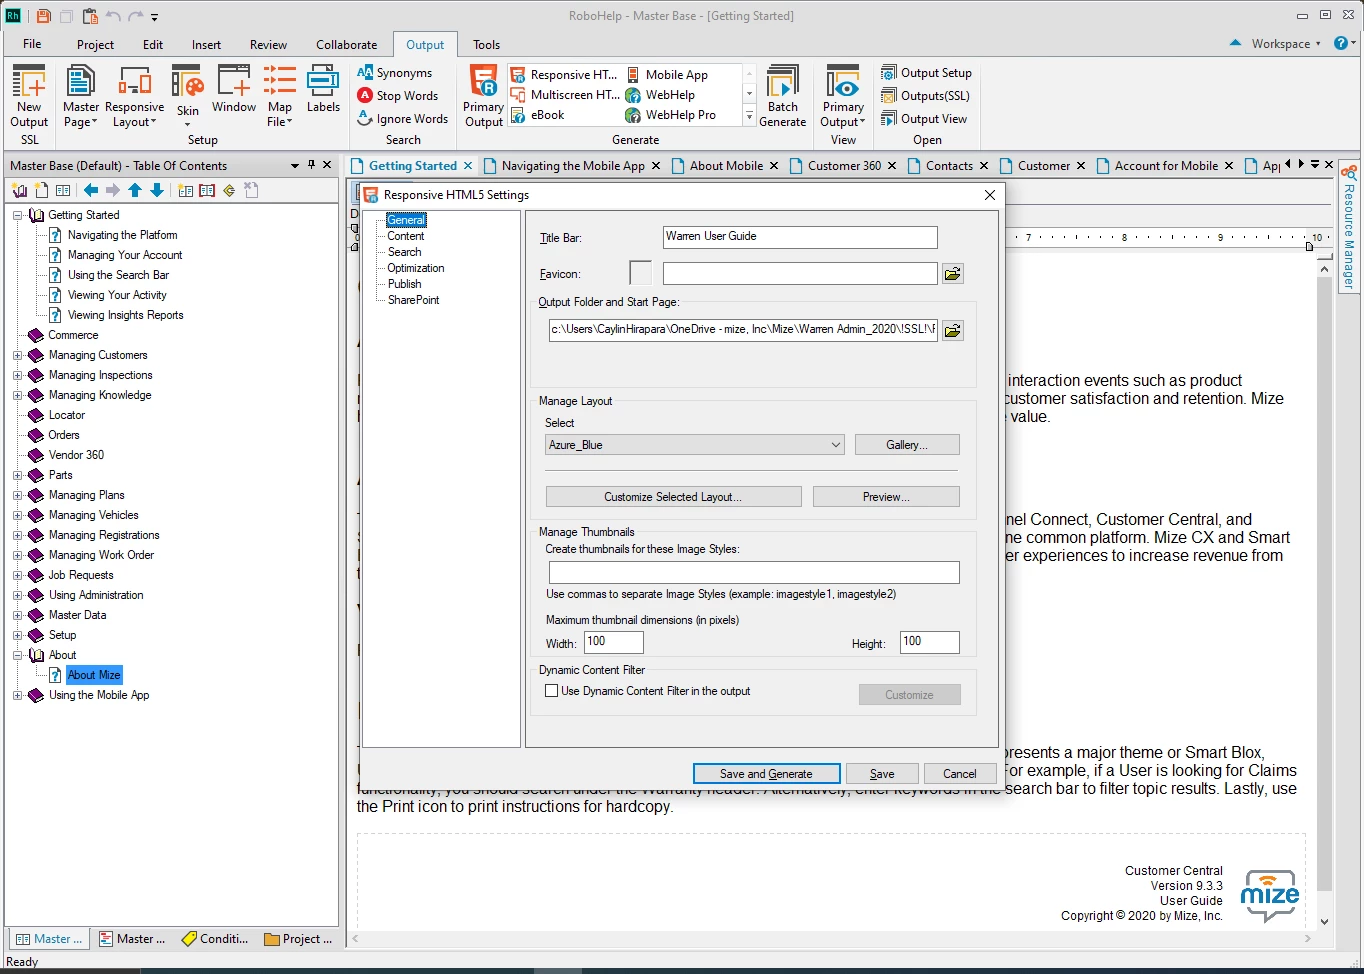Open the Skin tool in the ribbon
Viewport: 1364px width, 974px height.
click(x=188, y=96)
